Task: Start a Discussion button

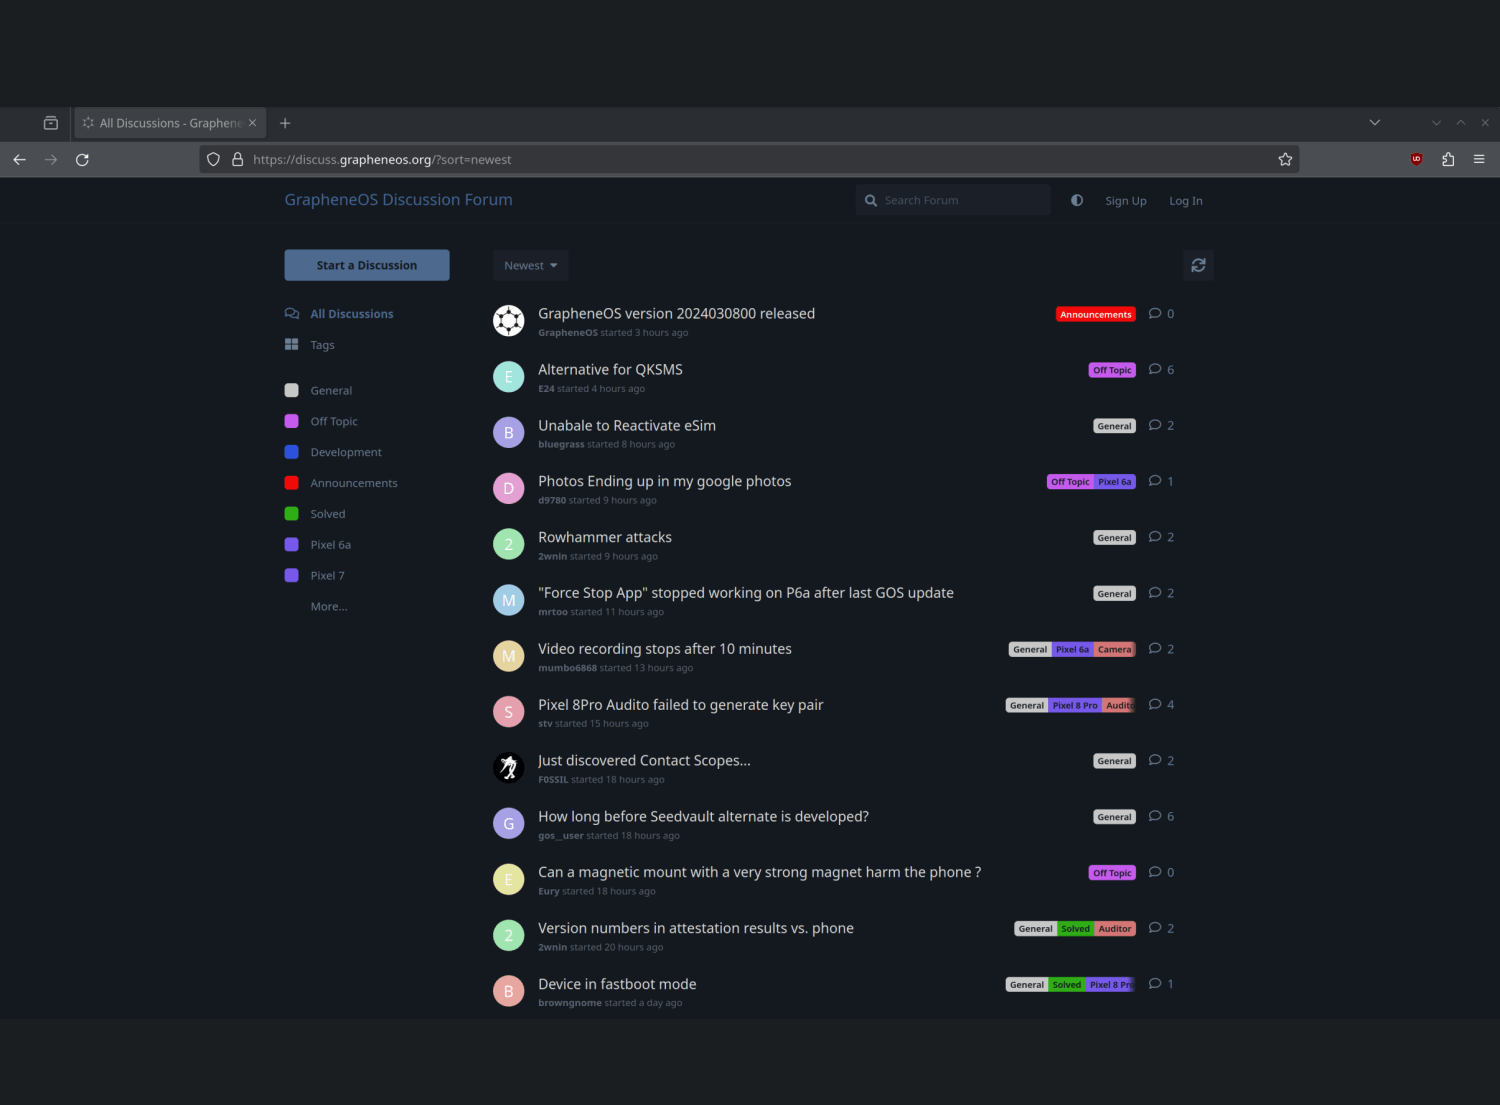Action: (x=367, y=265)
